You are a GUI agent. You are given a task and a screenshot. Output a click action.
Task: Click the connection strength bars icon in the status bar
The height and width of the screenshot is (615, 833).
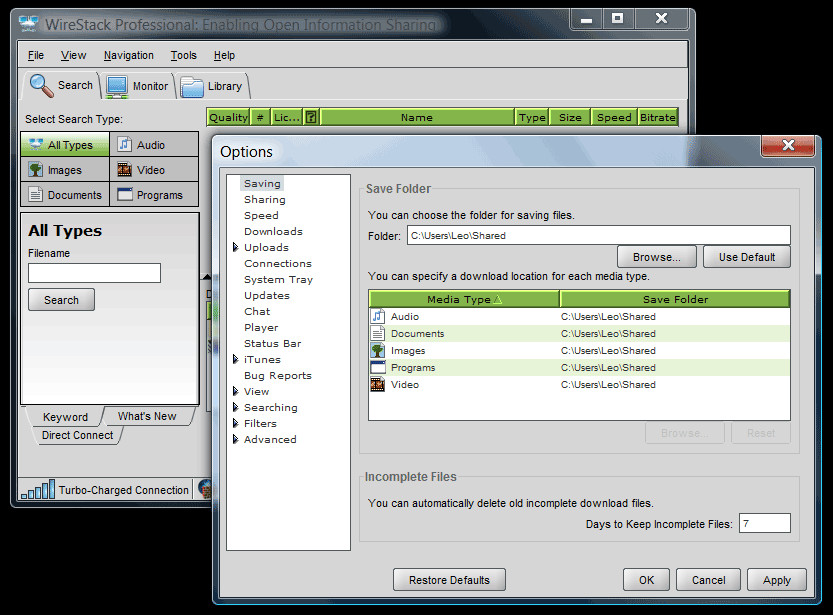38,490
